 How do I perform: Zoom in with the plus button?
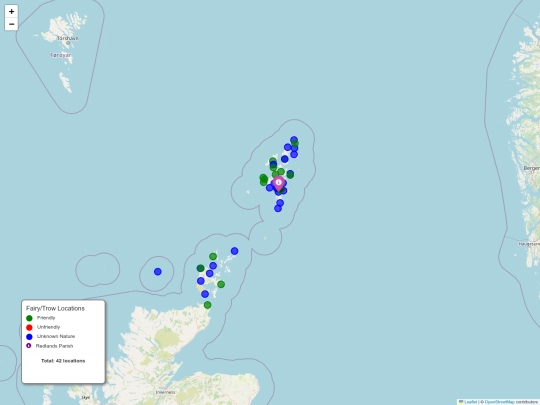[11, 11]
